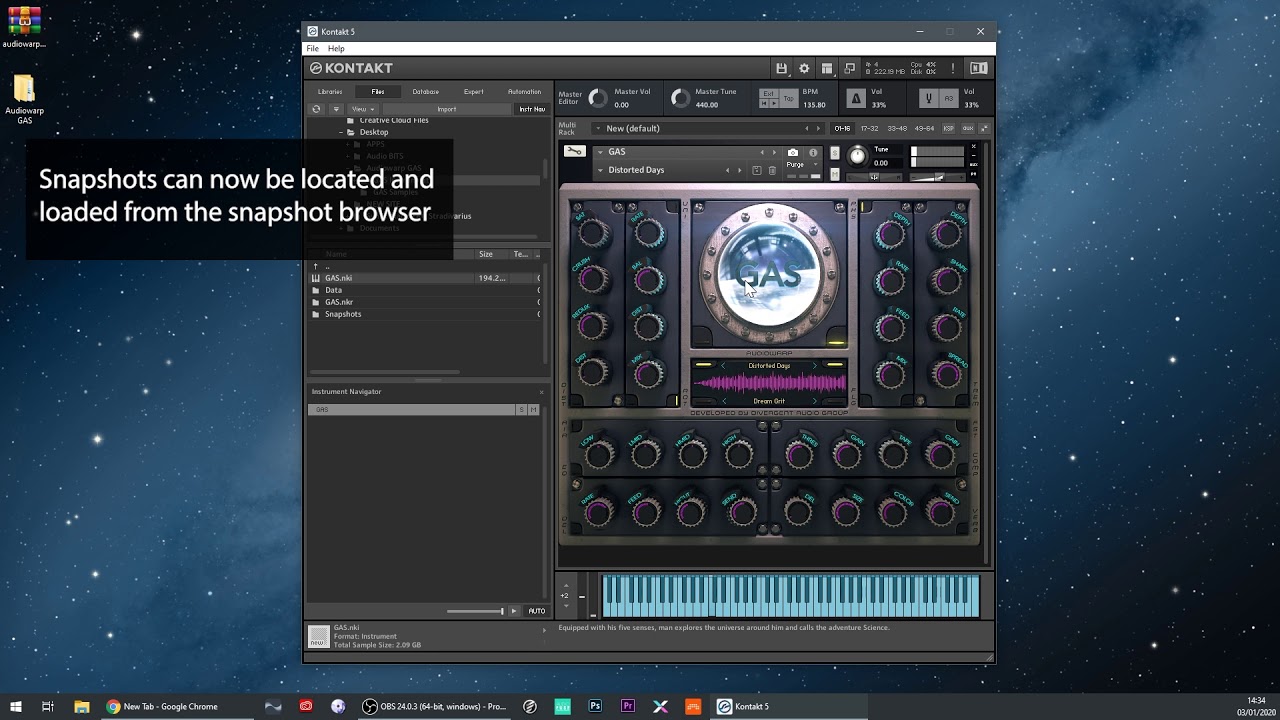The image size is (1280, 720).
Task: Click the instrument Tune knob
Action: (x=858, y=156)
